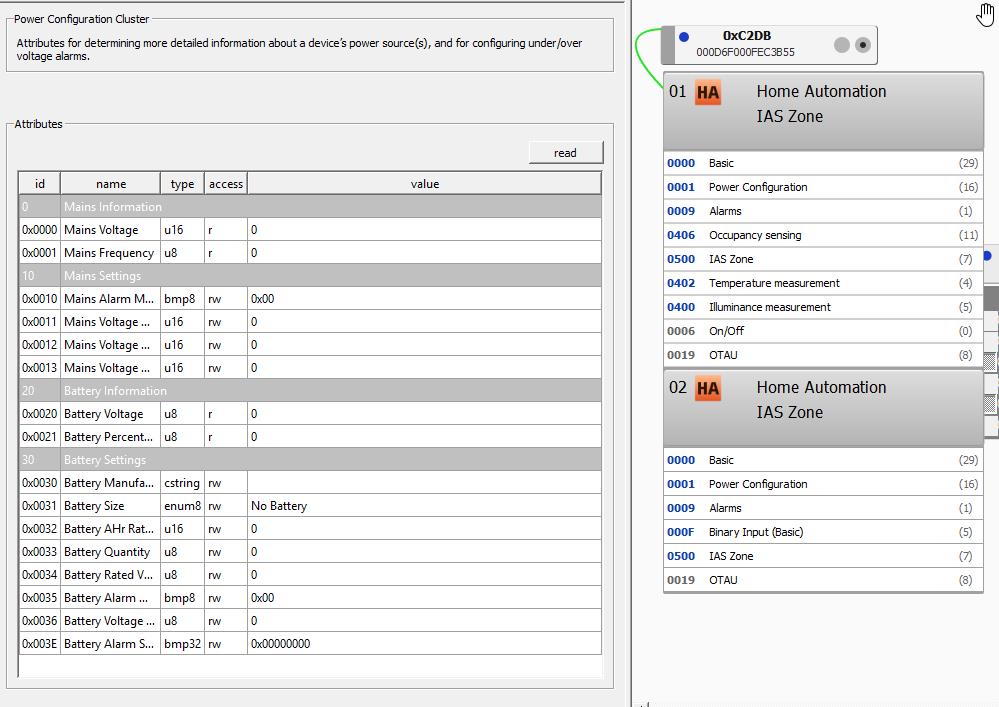Select the Mains Frequency attribute row

310,253
